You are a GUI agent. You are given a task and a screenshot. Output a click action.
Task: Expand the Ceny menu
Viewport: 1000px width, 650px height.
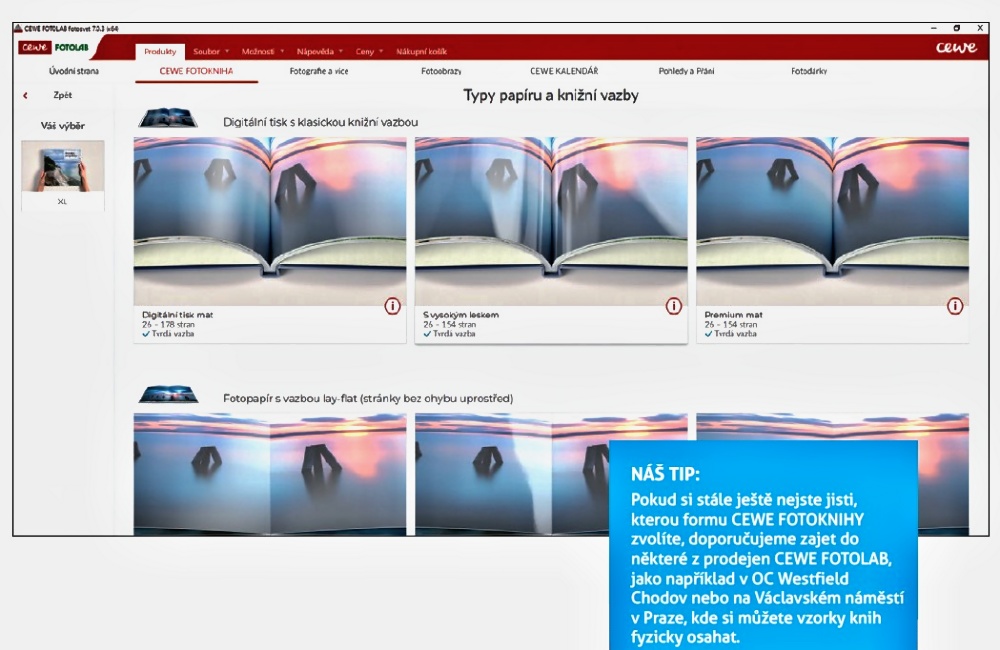(x=369, y=52)
